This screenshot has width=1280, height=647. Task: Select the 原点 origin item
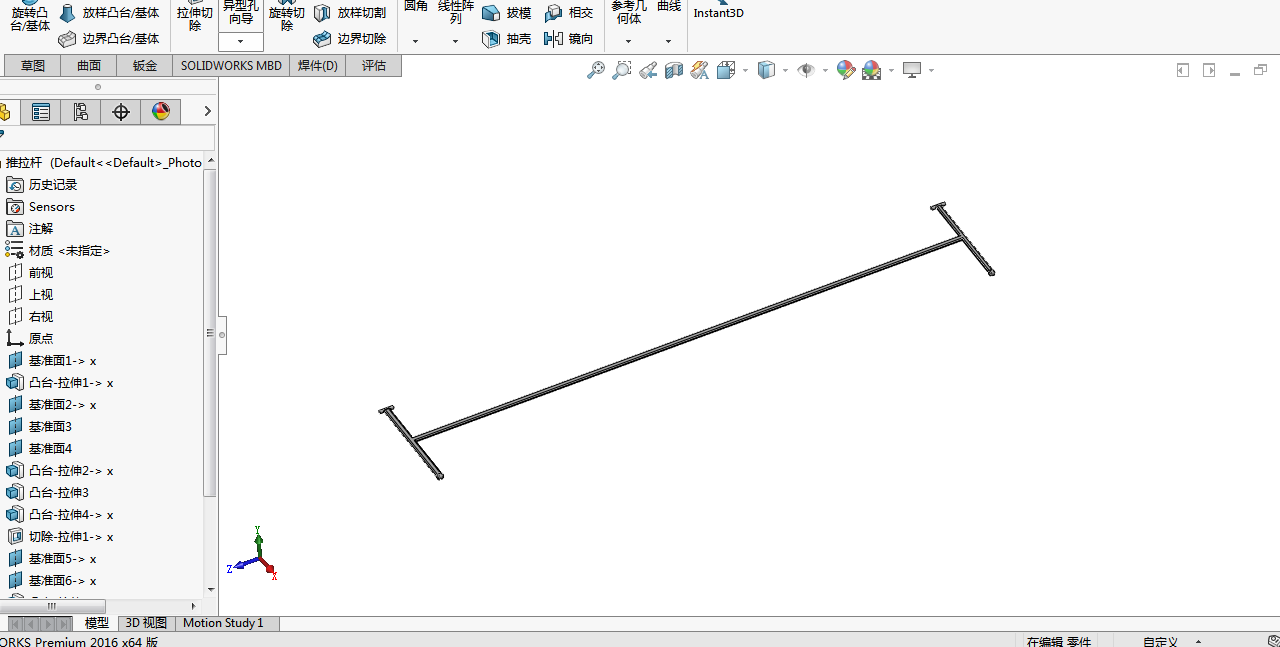click(x=30, y=339)
